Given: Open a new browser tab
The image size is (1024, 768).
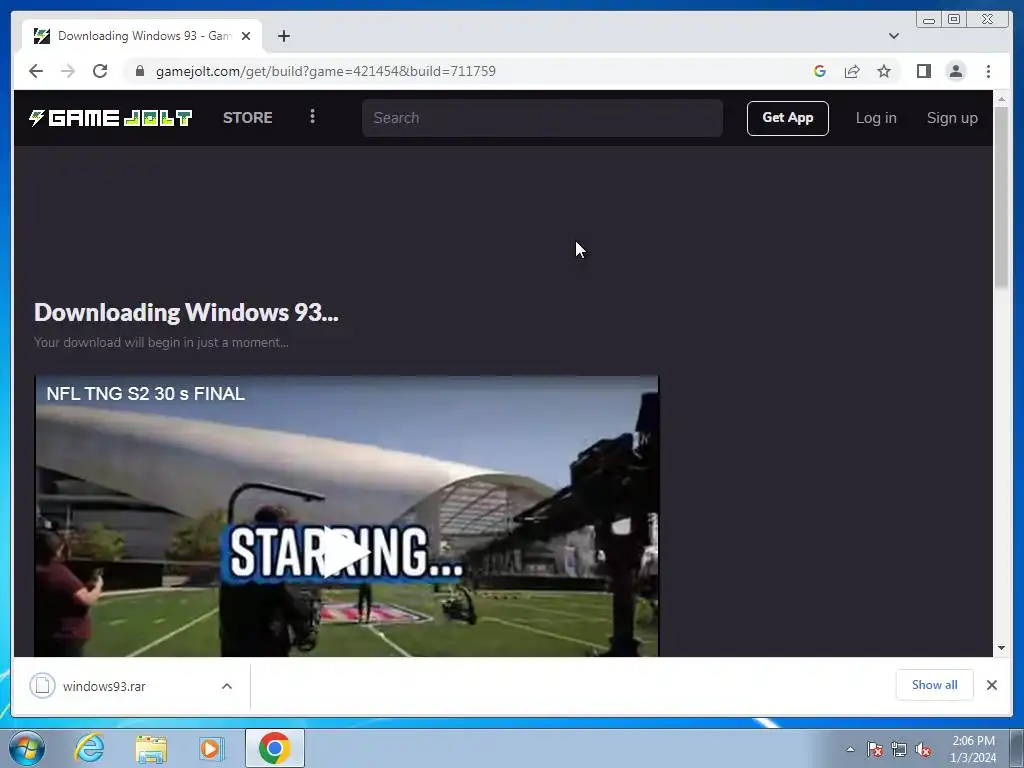Looking at the screenshot, I should (283, 36).
